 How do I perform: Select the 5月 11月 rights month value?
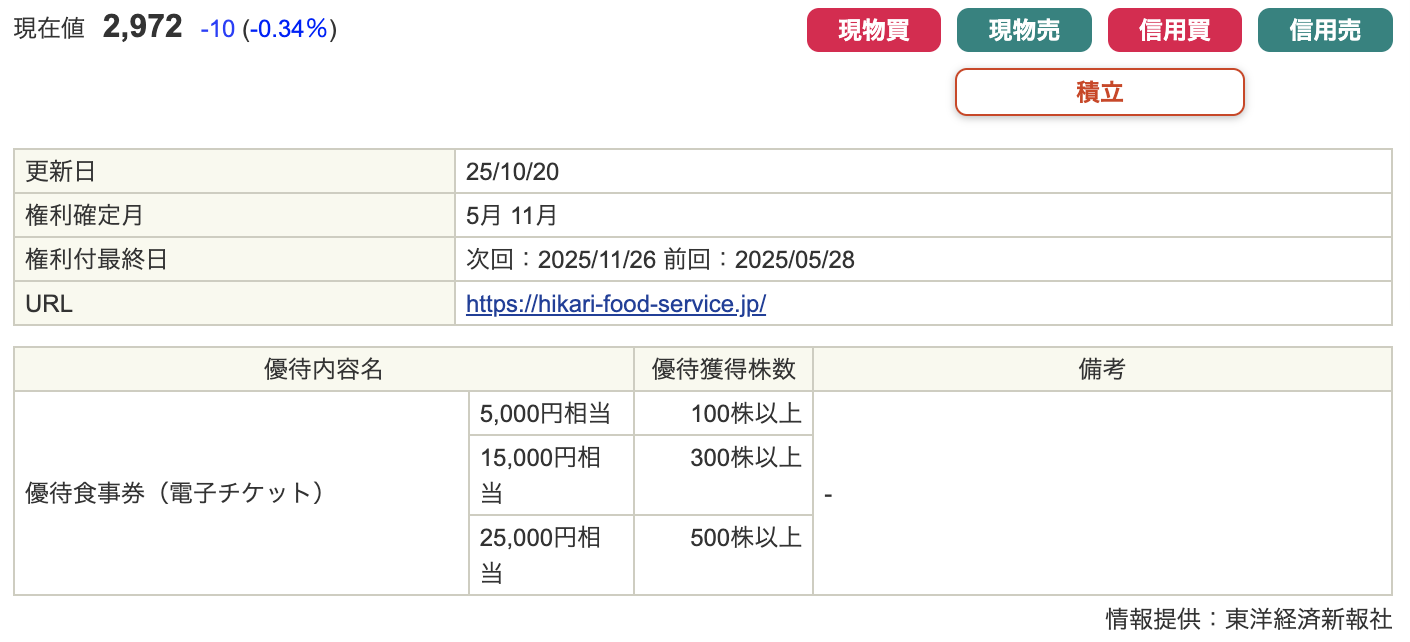[x=512, y=216]
